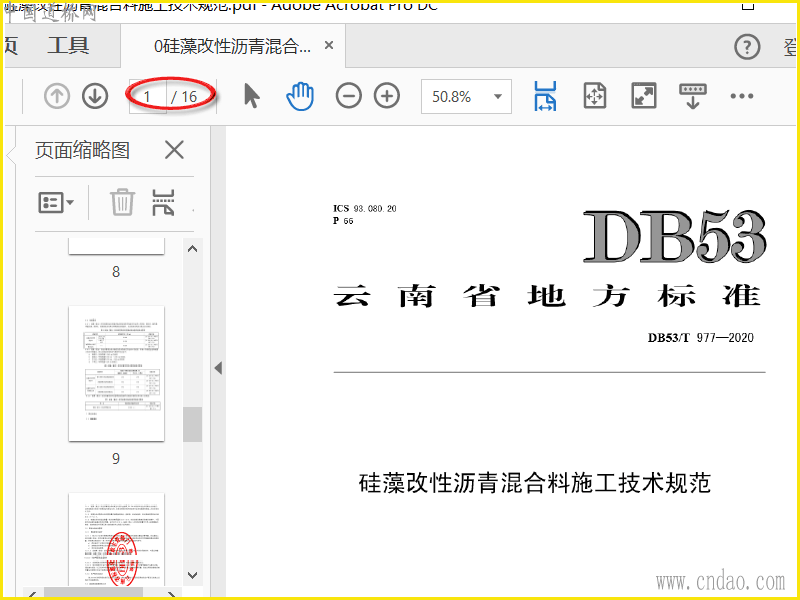Click the page label 9
Viewport: 800px width, 600px height.
[116, 459]
